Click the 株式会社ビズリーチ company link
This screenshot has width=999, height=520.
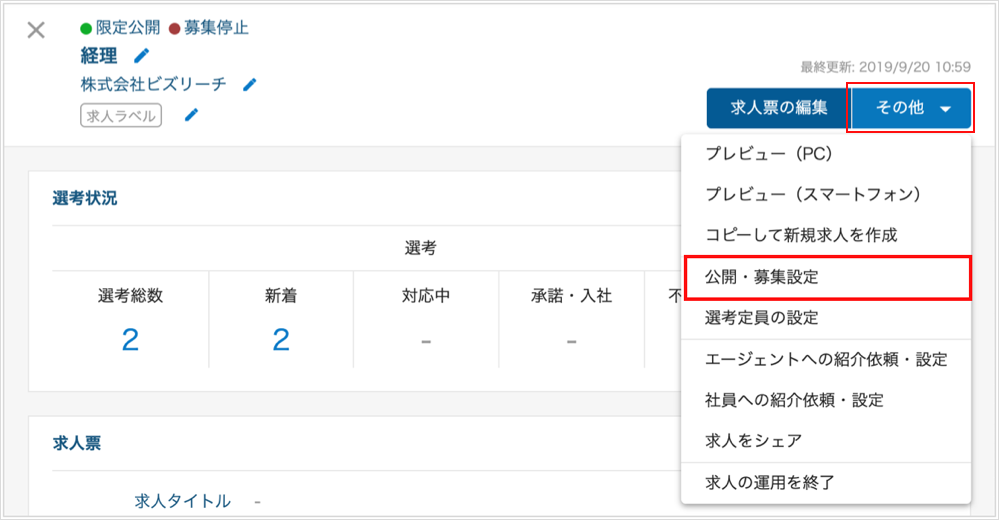154,84
